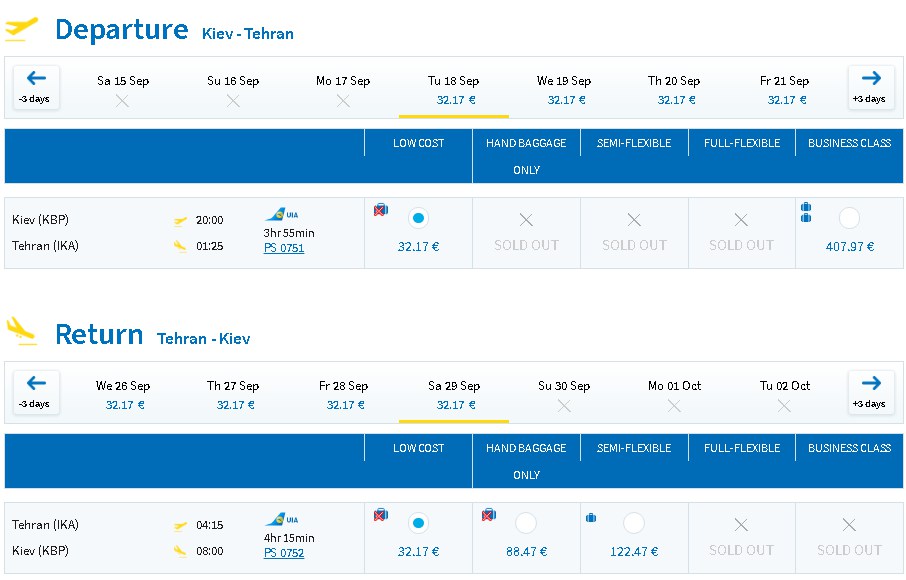Click takeoff icon beside 04:15 departure time
This screenshot has height=580, width=906.
[x=180, y=526]
